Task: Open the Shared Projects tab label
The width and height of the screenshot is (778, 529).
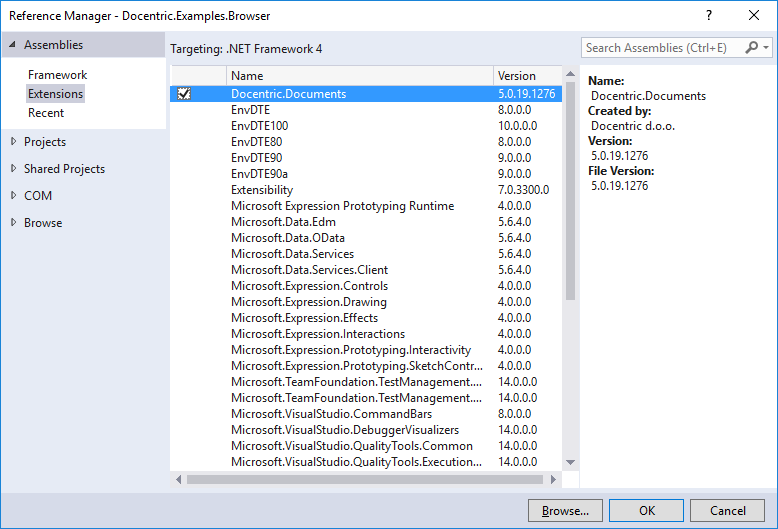Action: (x=65, y=169)
